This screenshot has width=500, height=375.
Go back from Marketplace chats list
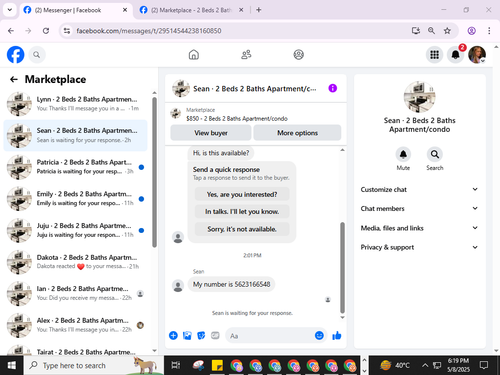coord(14,79)
